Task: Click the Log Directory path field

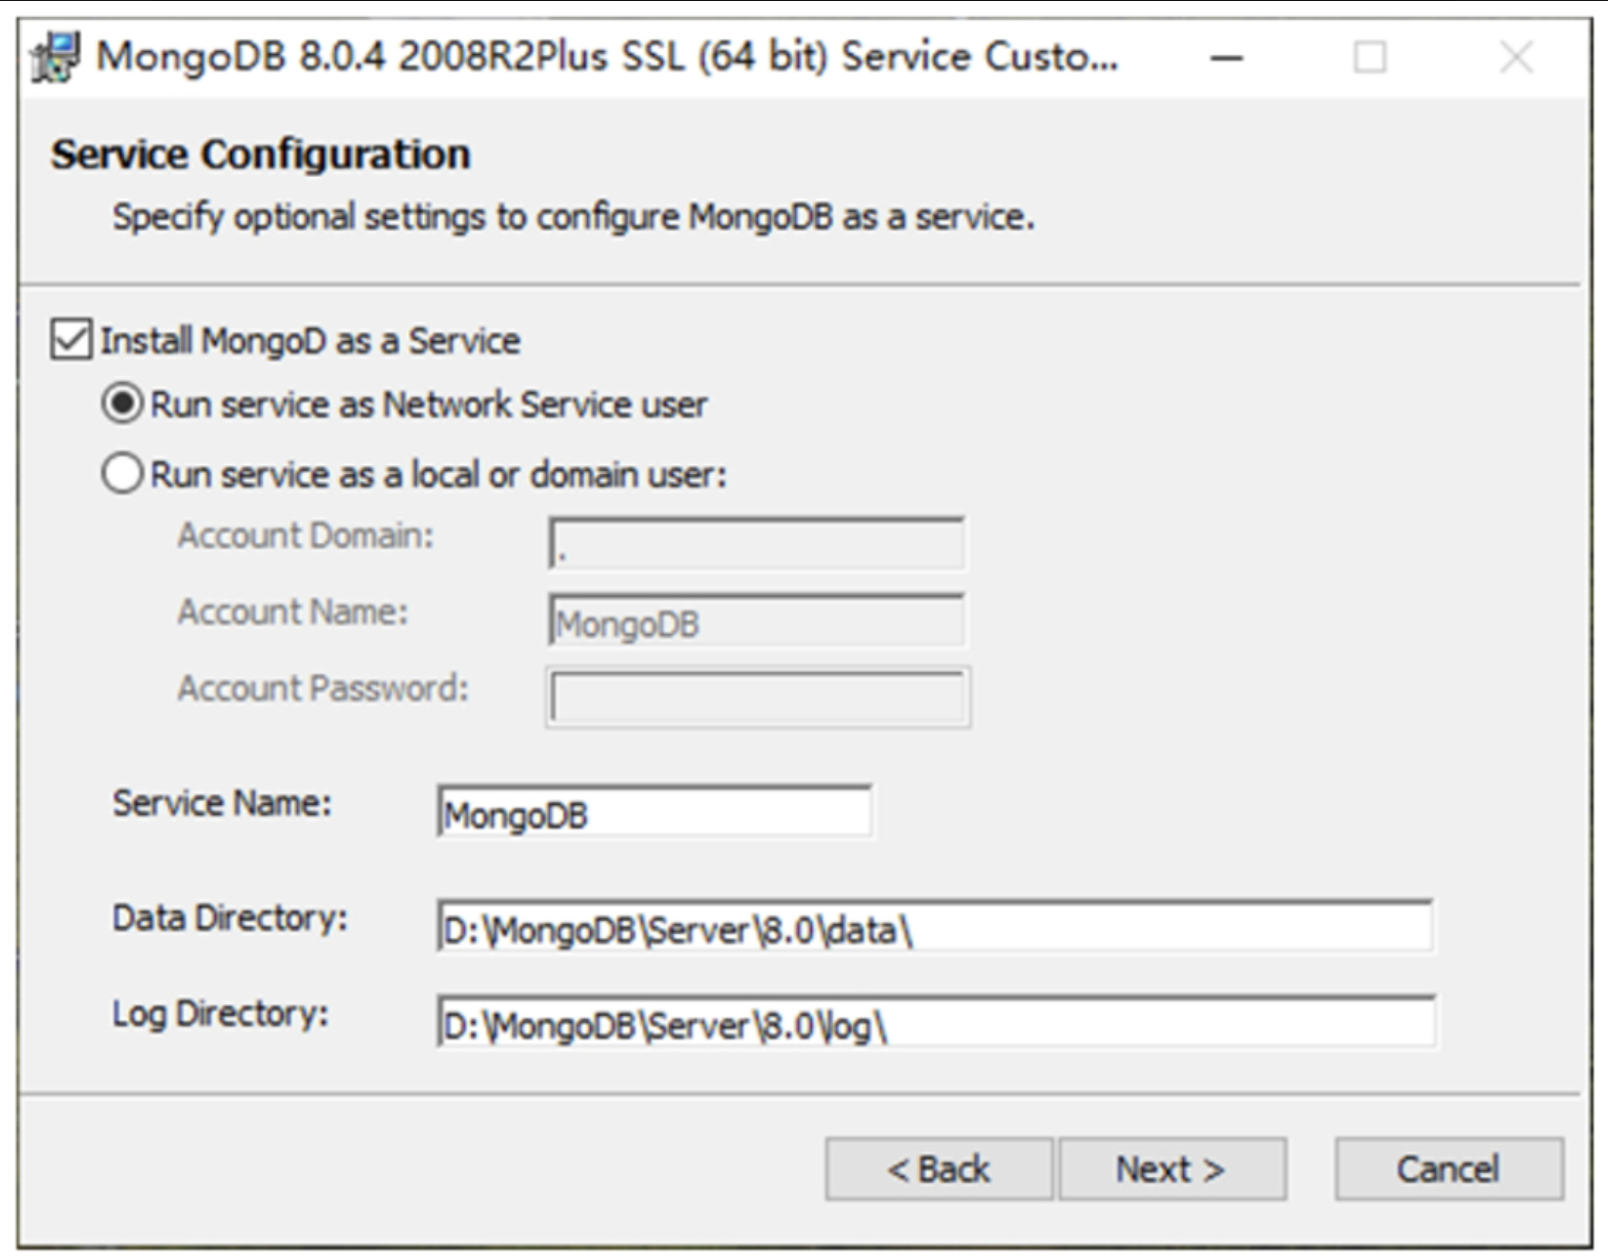Action: click(x=936, y=1021)
